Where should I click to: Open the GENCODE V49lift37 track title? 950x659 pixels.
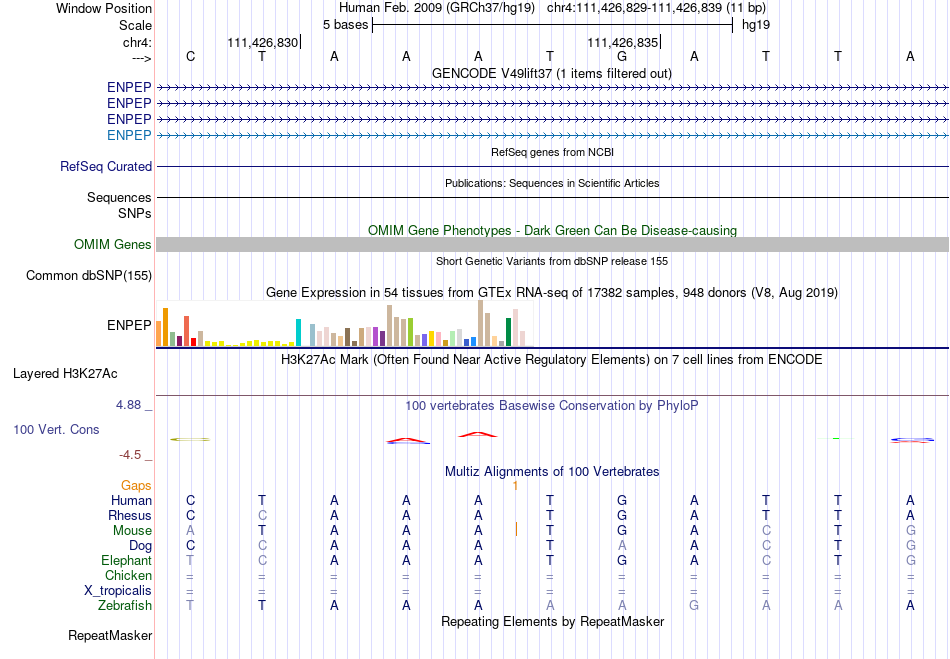[x=551, y=73]
